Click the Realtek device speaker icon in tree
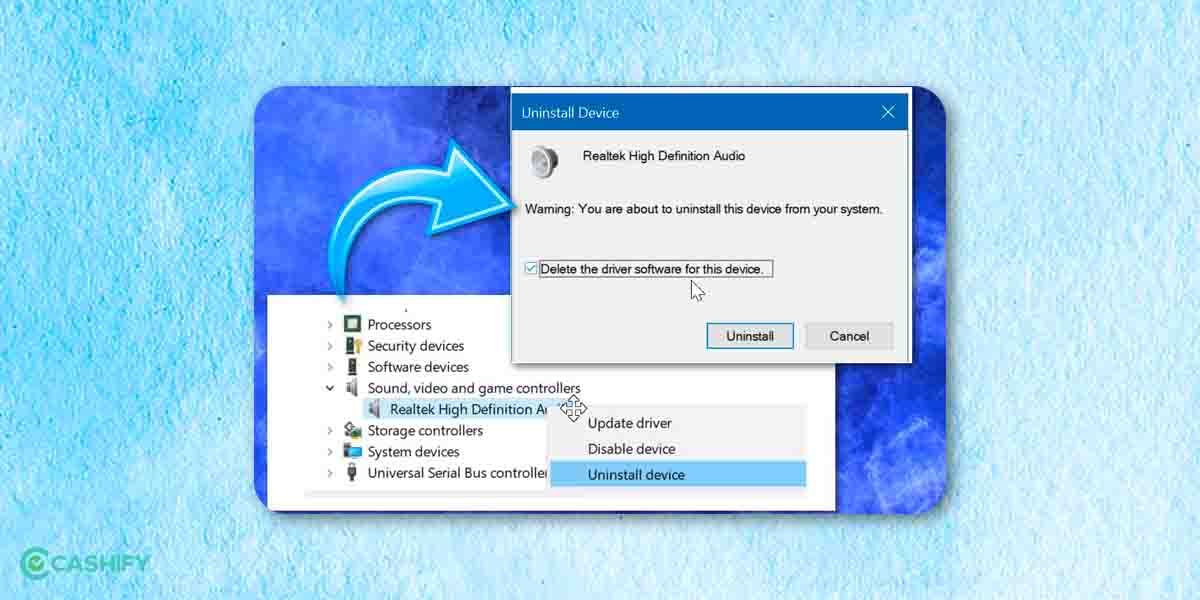 coord(375,409)
